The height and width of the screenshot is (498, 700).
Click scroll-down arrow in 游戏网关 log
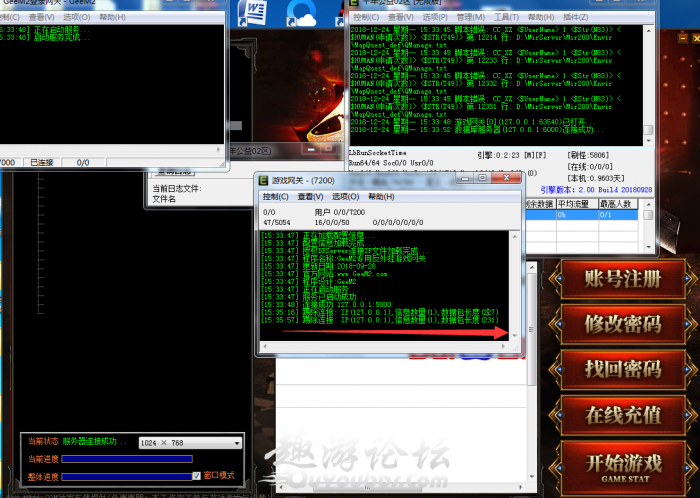[x=515, y=334]
